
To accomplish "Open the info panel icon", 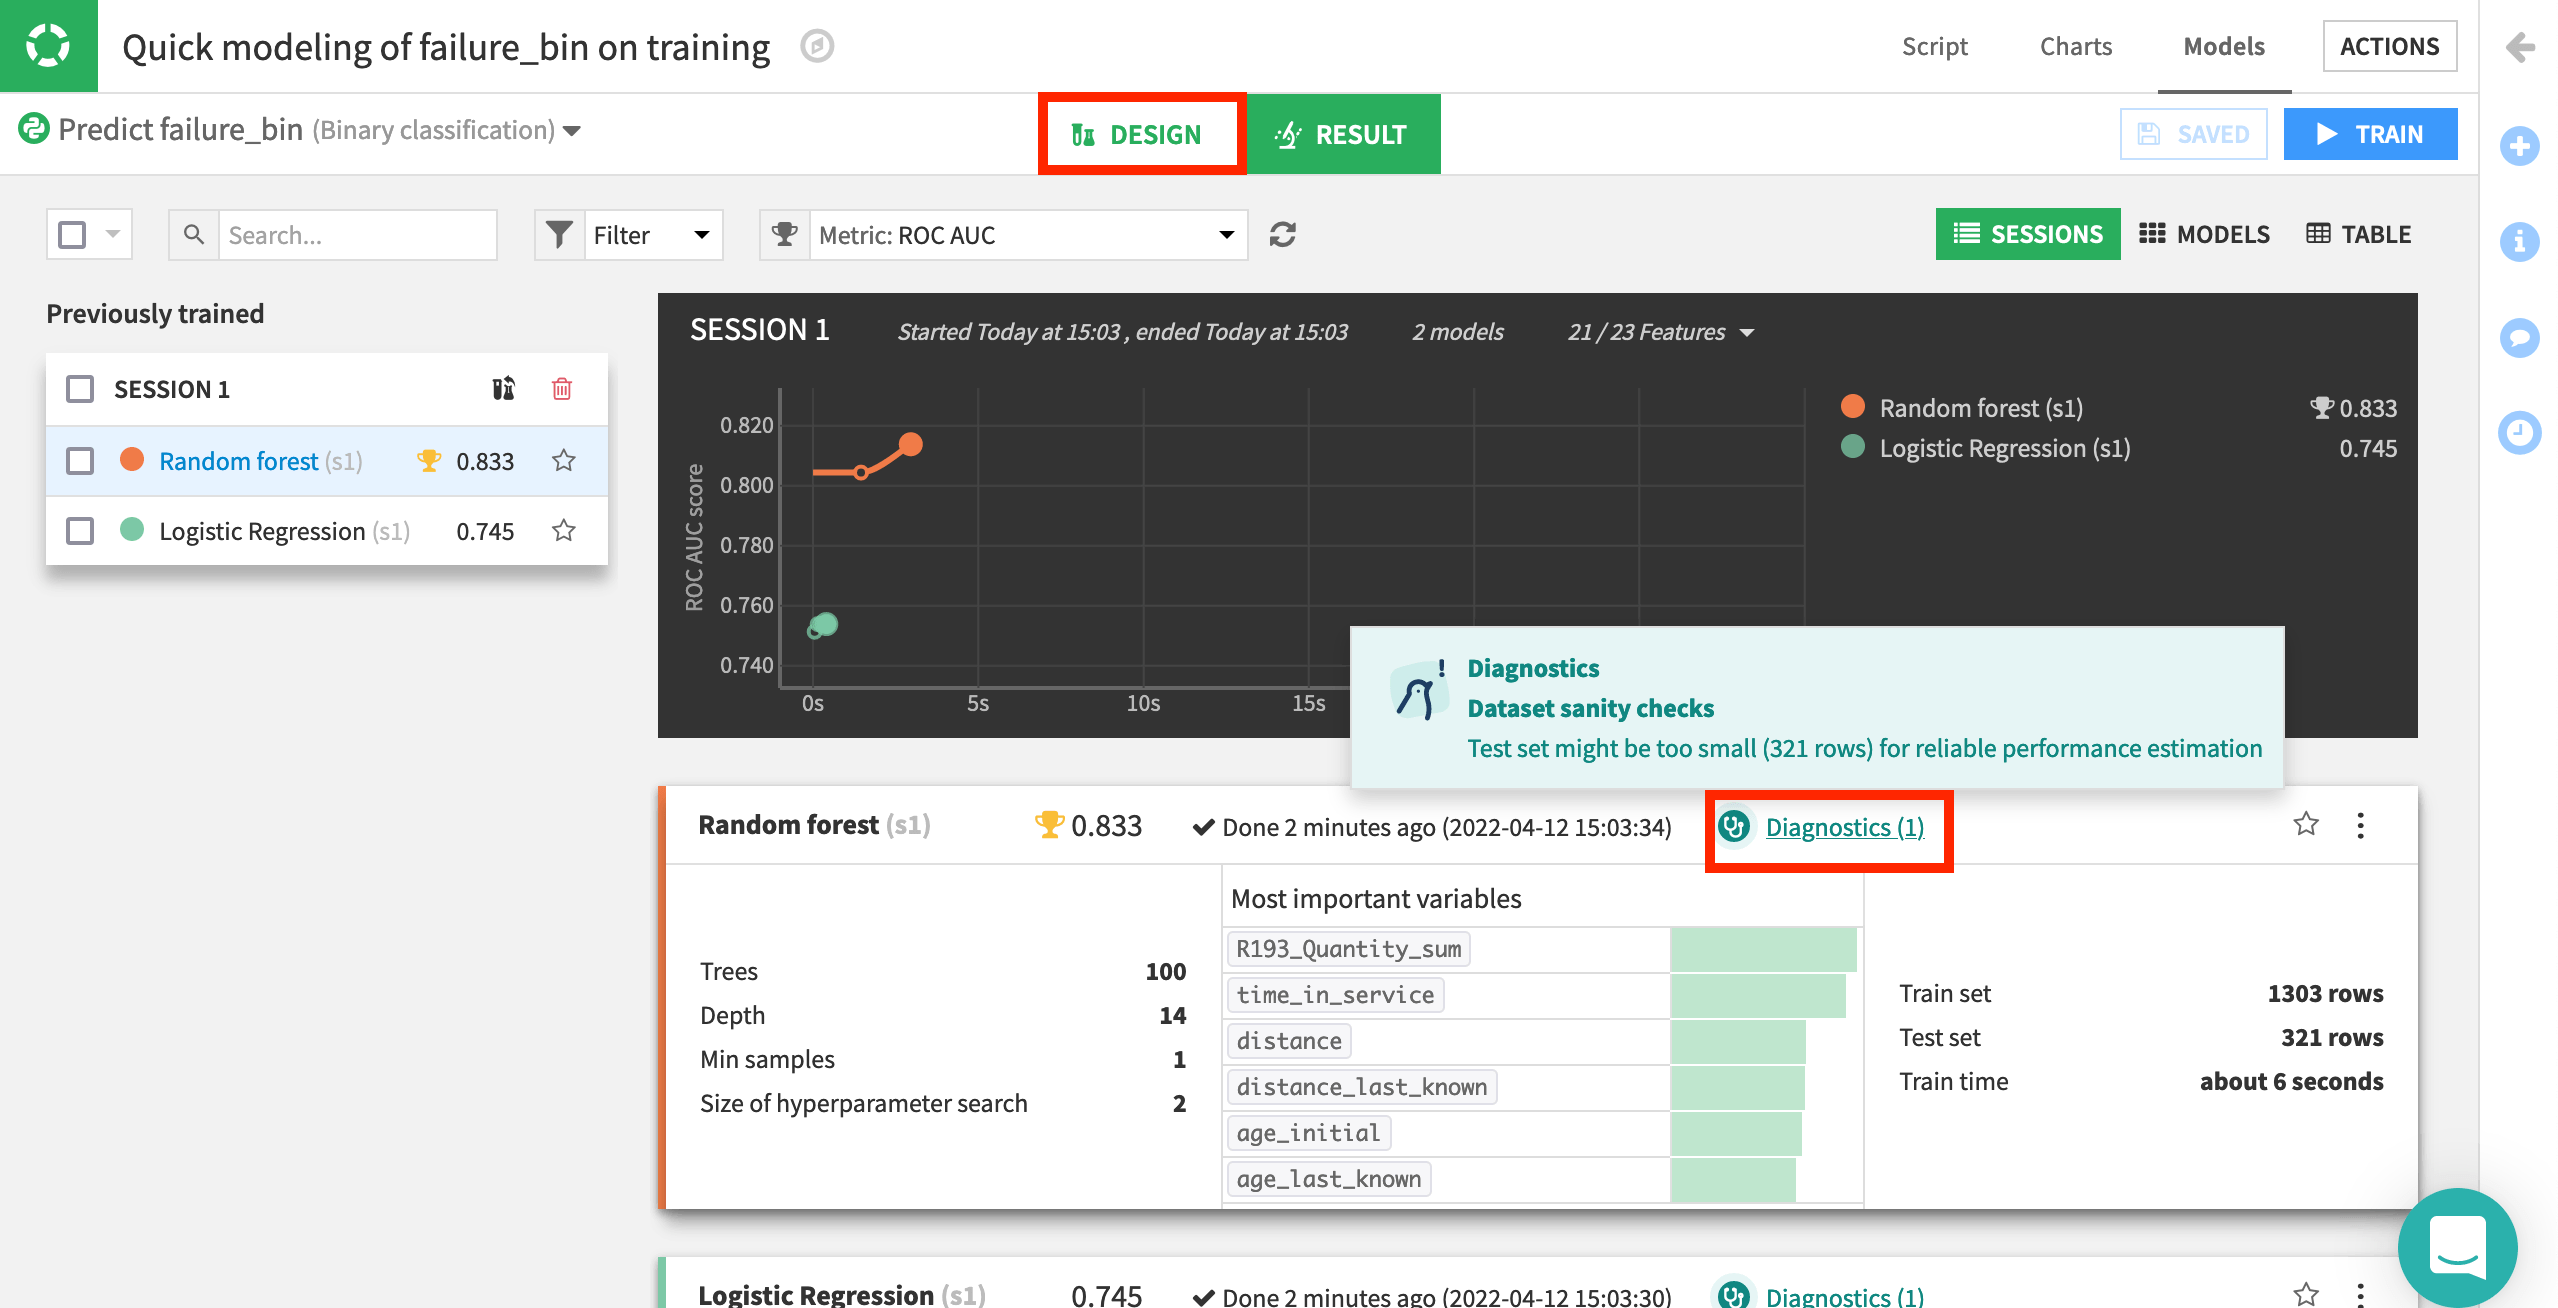I will click(x=2519, y=241).
